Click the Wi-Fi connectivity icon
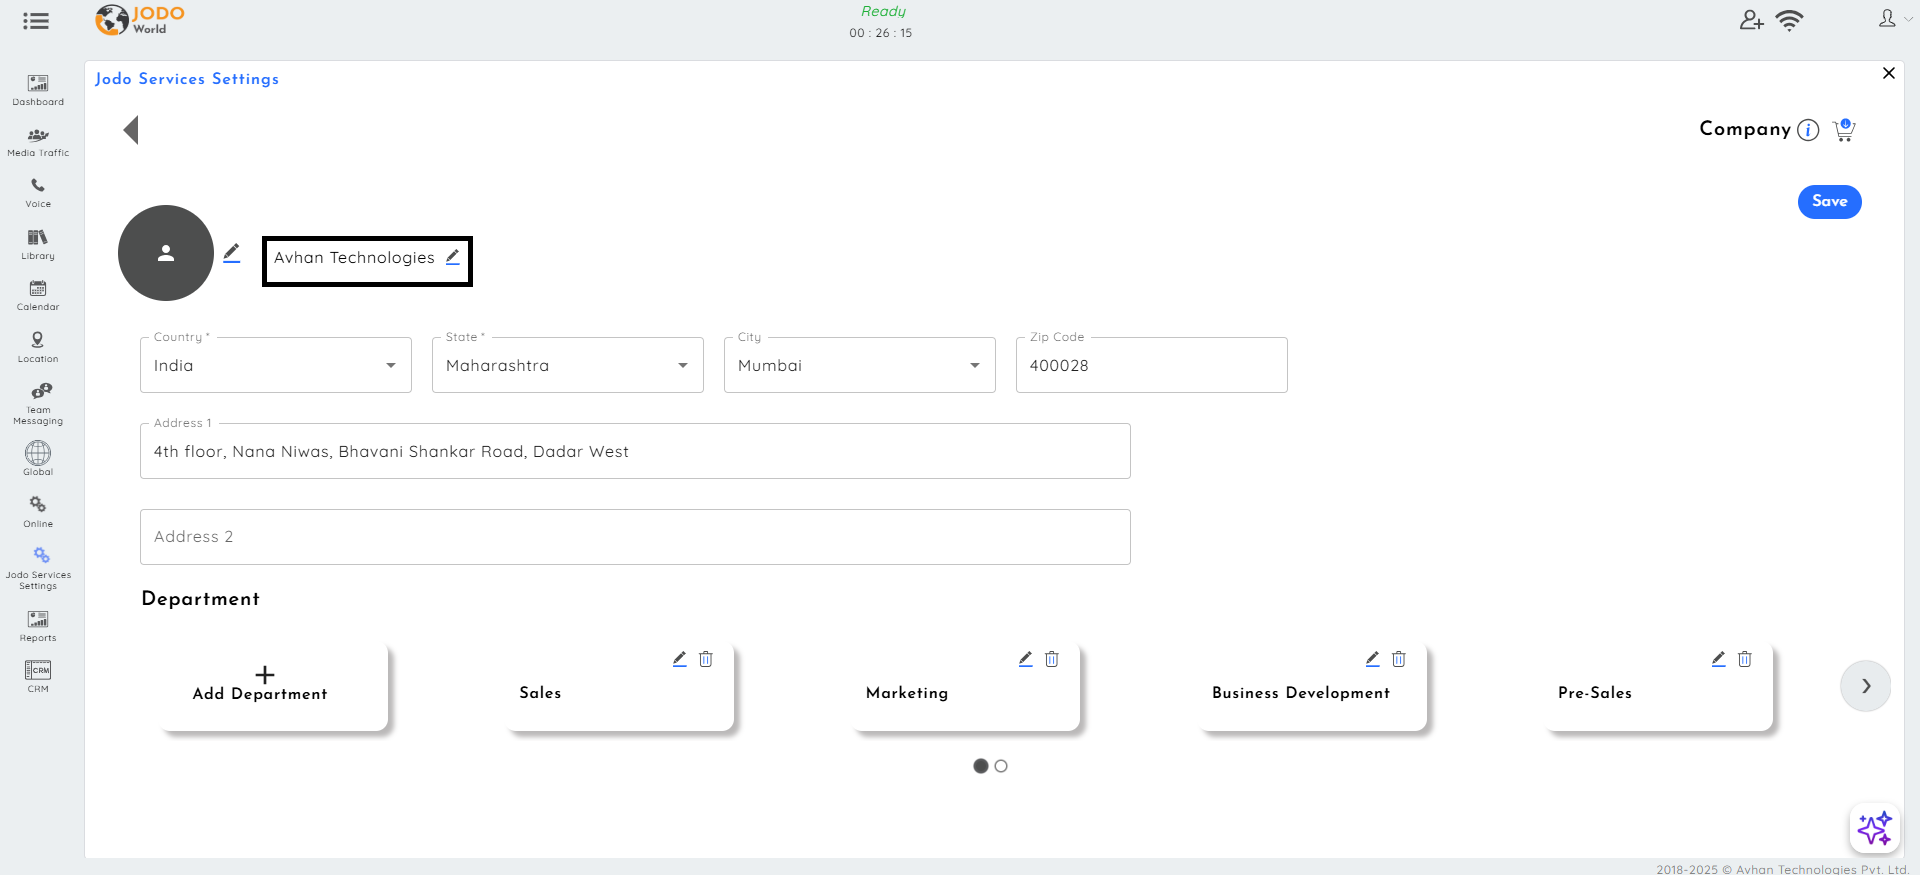The width and height of the screenshot is (1920, 875). pyautogui.click(x=1789, y=20)
